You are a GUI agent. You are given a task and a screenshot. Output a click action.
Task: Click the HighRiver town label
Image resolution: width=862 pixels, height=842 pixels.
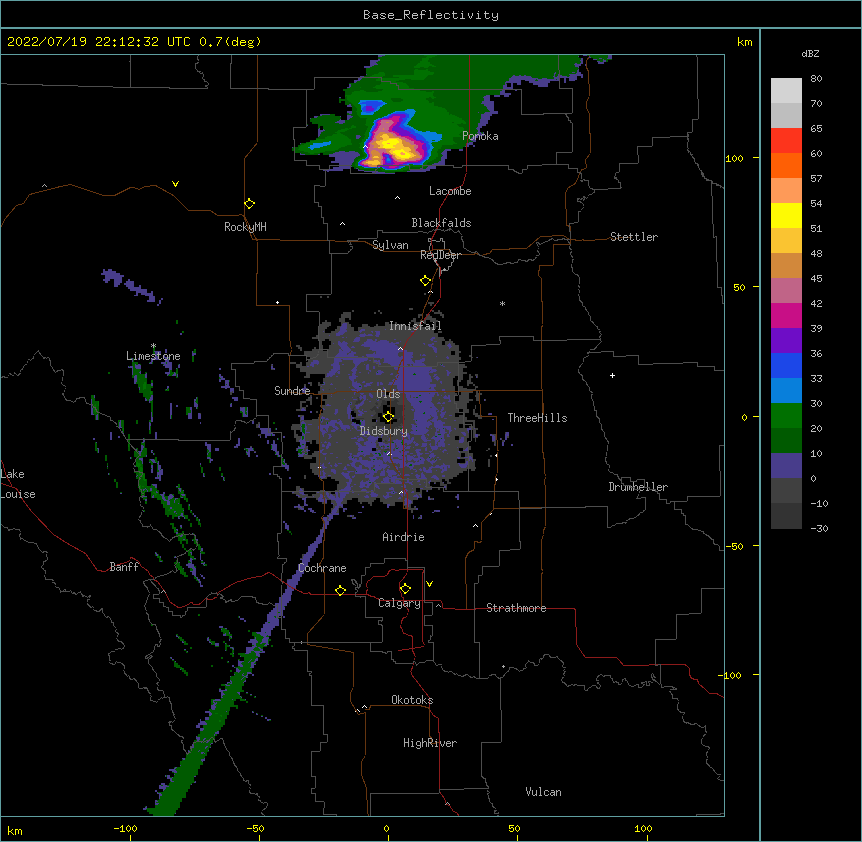click(430, 743)
